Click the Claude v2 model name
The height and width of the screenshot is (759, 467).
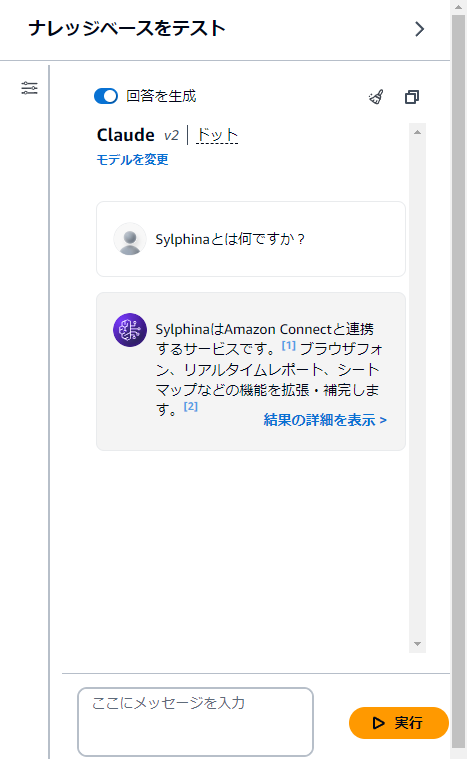(138, 135)
